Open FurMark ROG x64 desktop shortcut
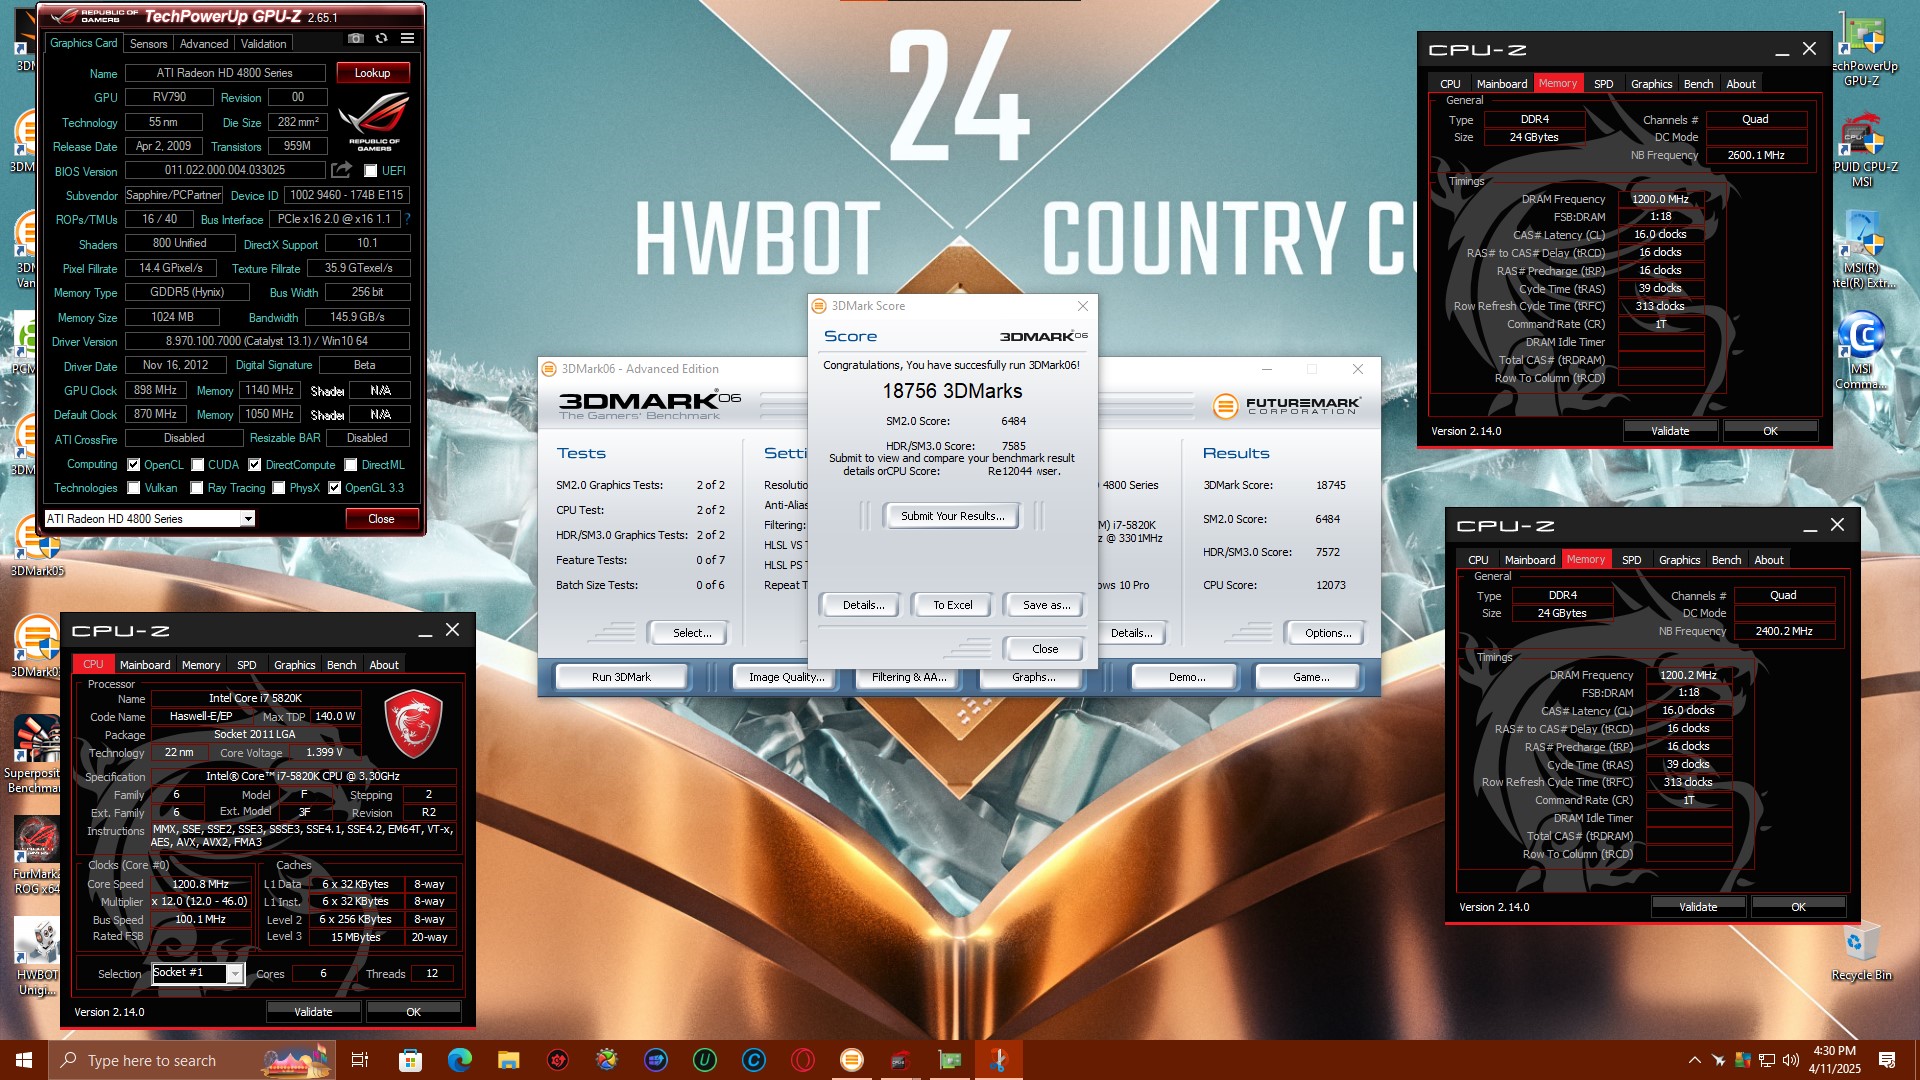The width and height of the screenshot is (1920, 1080). [x=36, y=855]
